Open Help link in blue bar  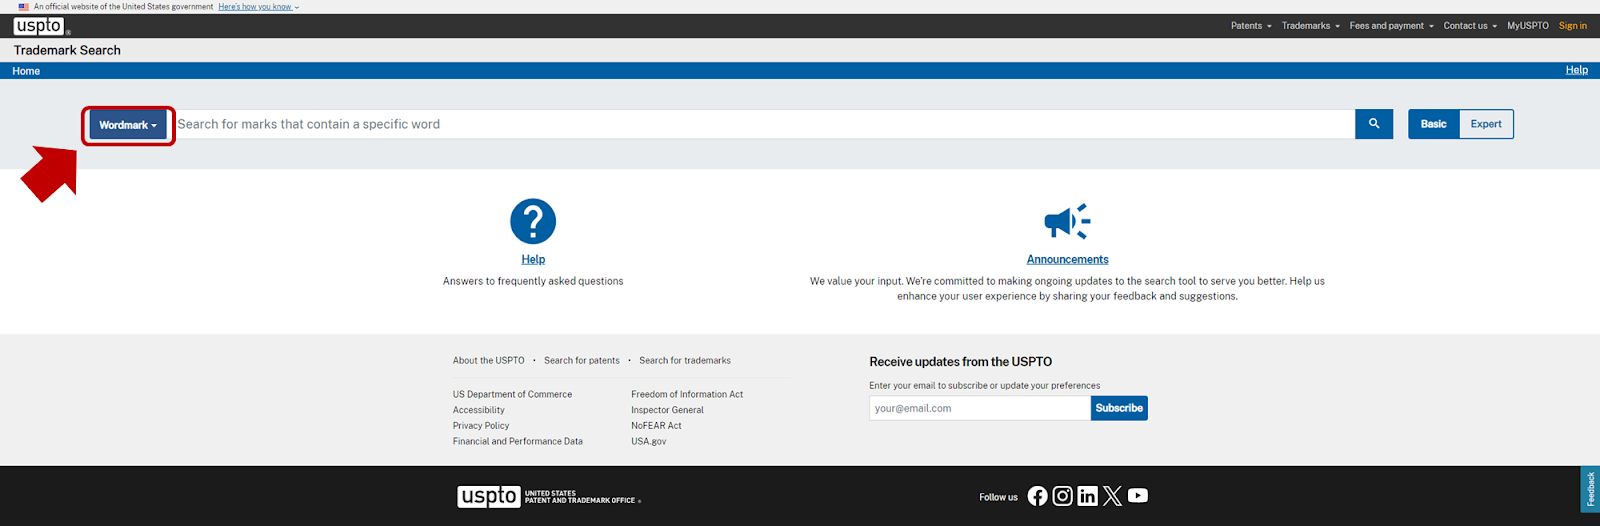coord(1577,70)
